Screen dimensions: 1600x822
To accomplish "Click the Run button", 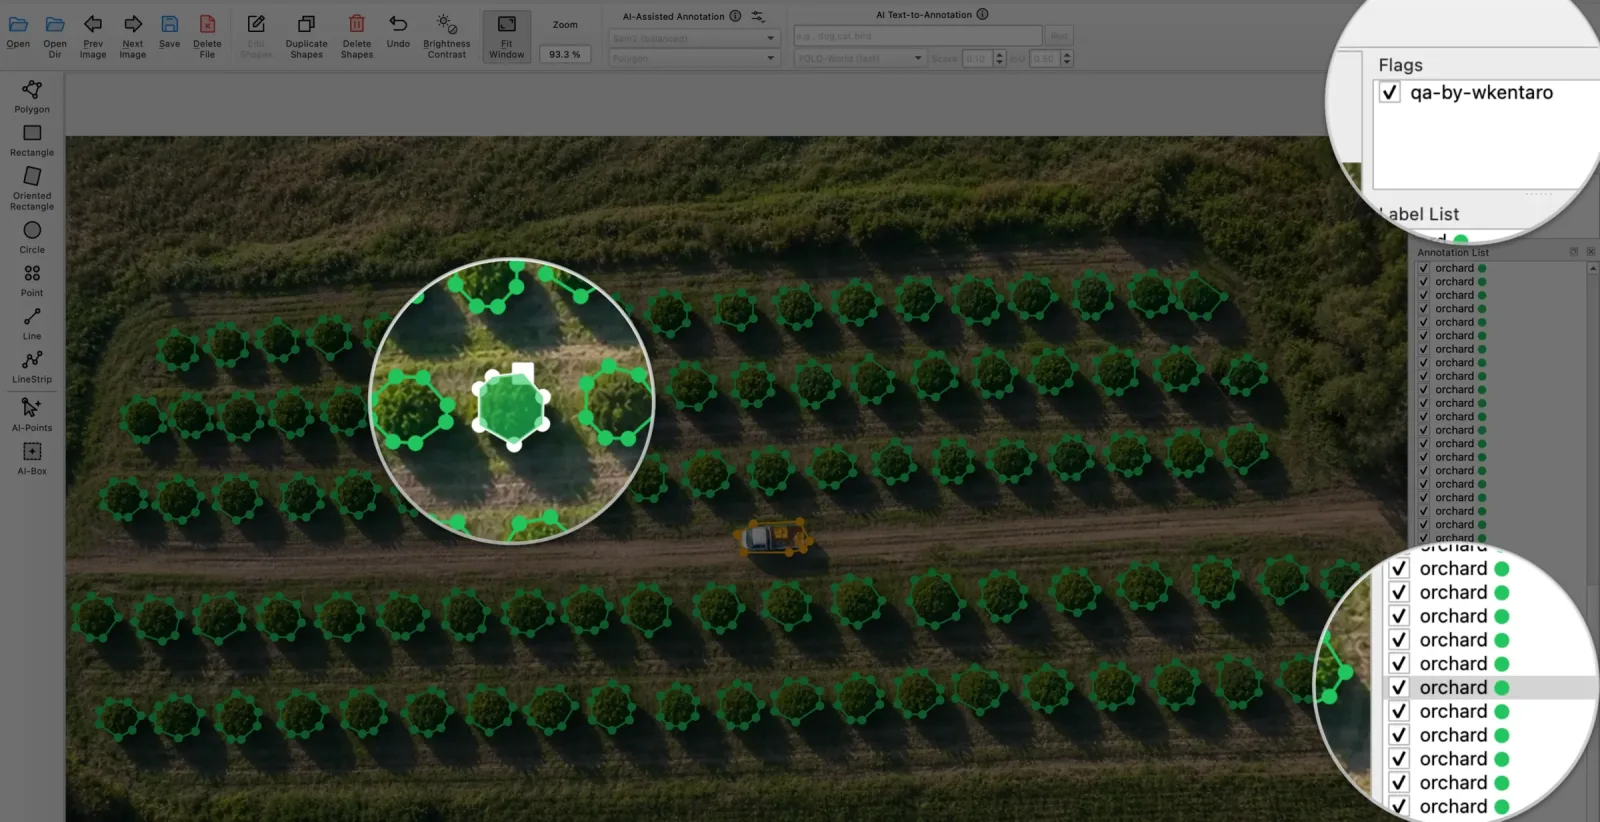I will point(1059,36).
